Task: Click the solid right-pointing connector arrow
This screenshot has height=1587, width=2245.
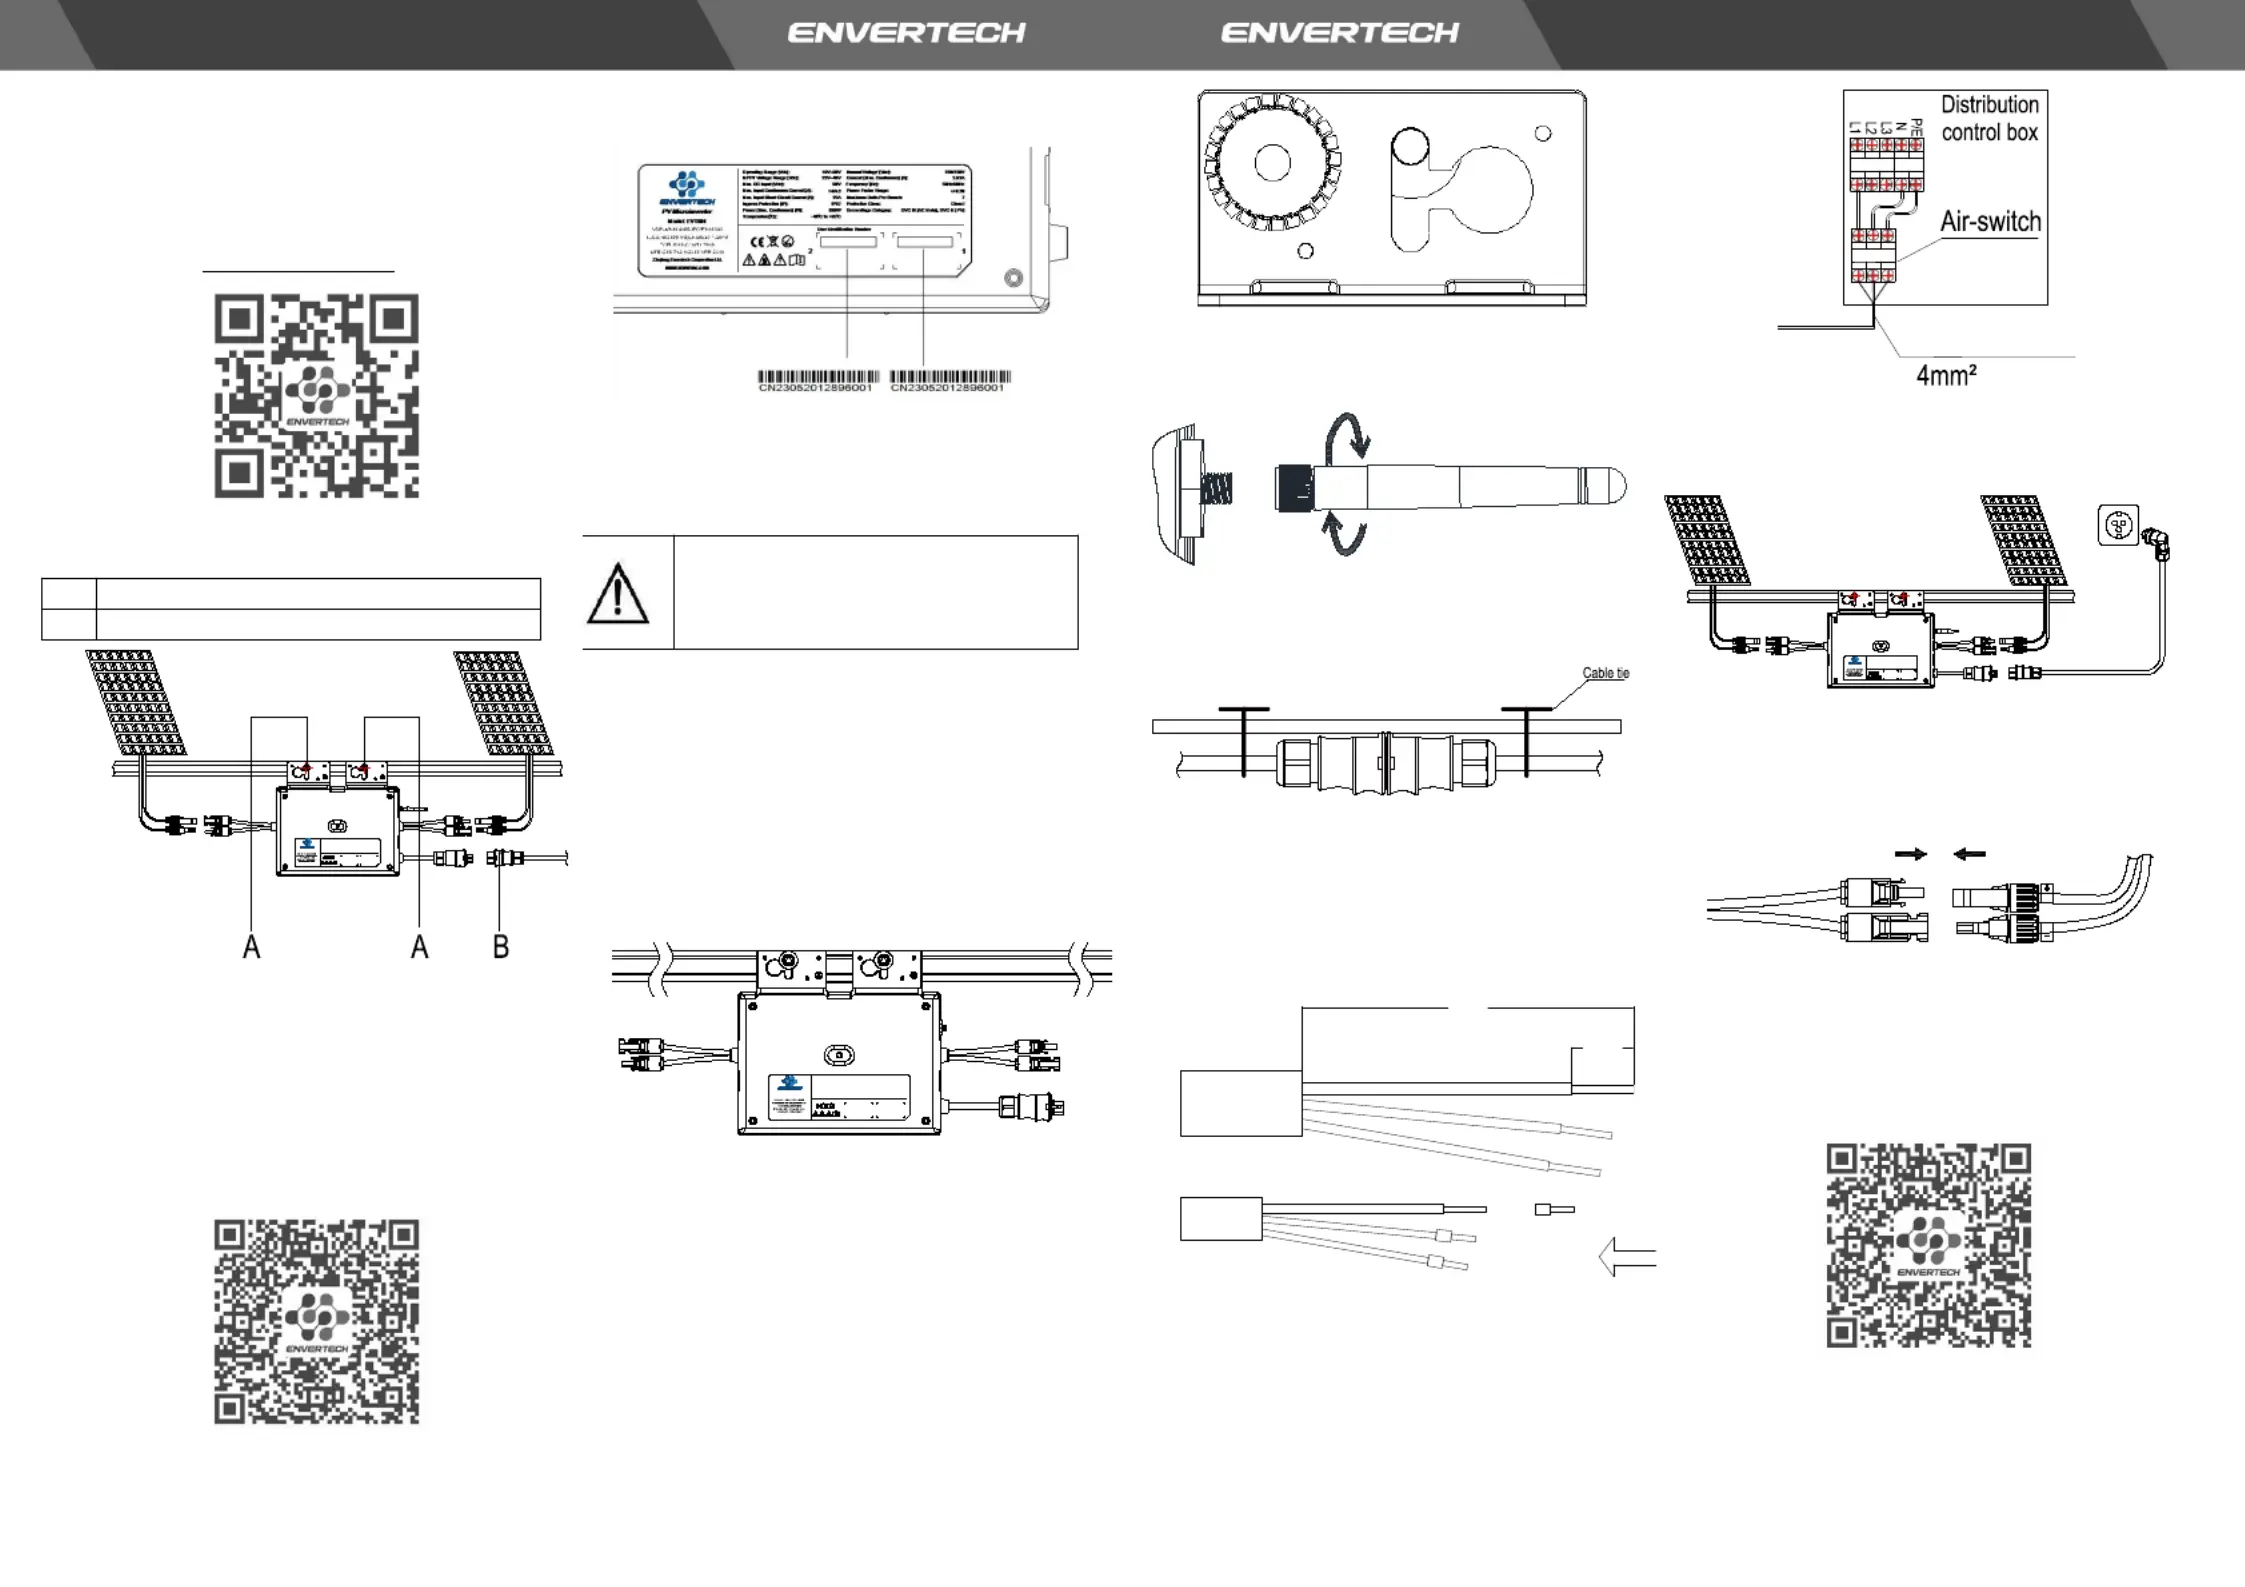Action: pyautogui.click(x=1910, y=854)
